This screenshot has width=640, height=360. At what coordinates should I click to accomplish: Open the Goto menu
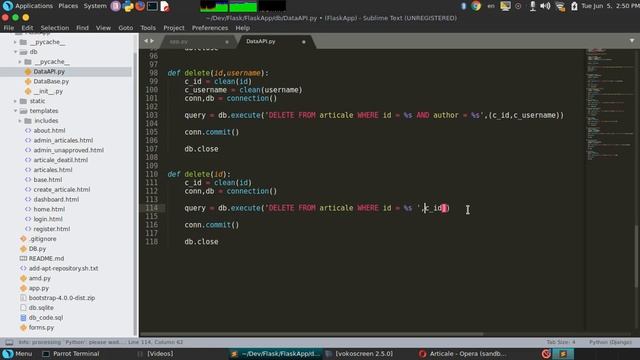click(x=126, y=28)
